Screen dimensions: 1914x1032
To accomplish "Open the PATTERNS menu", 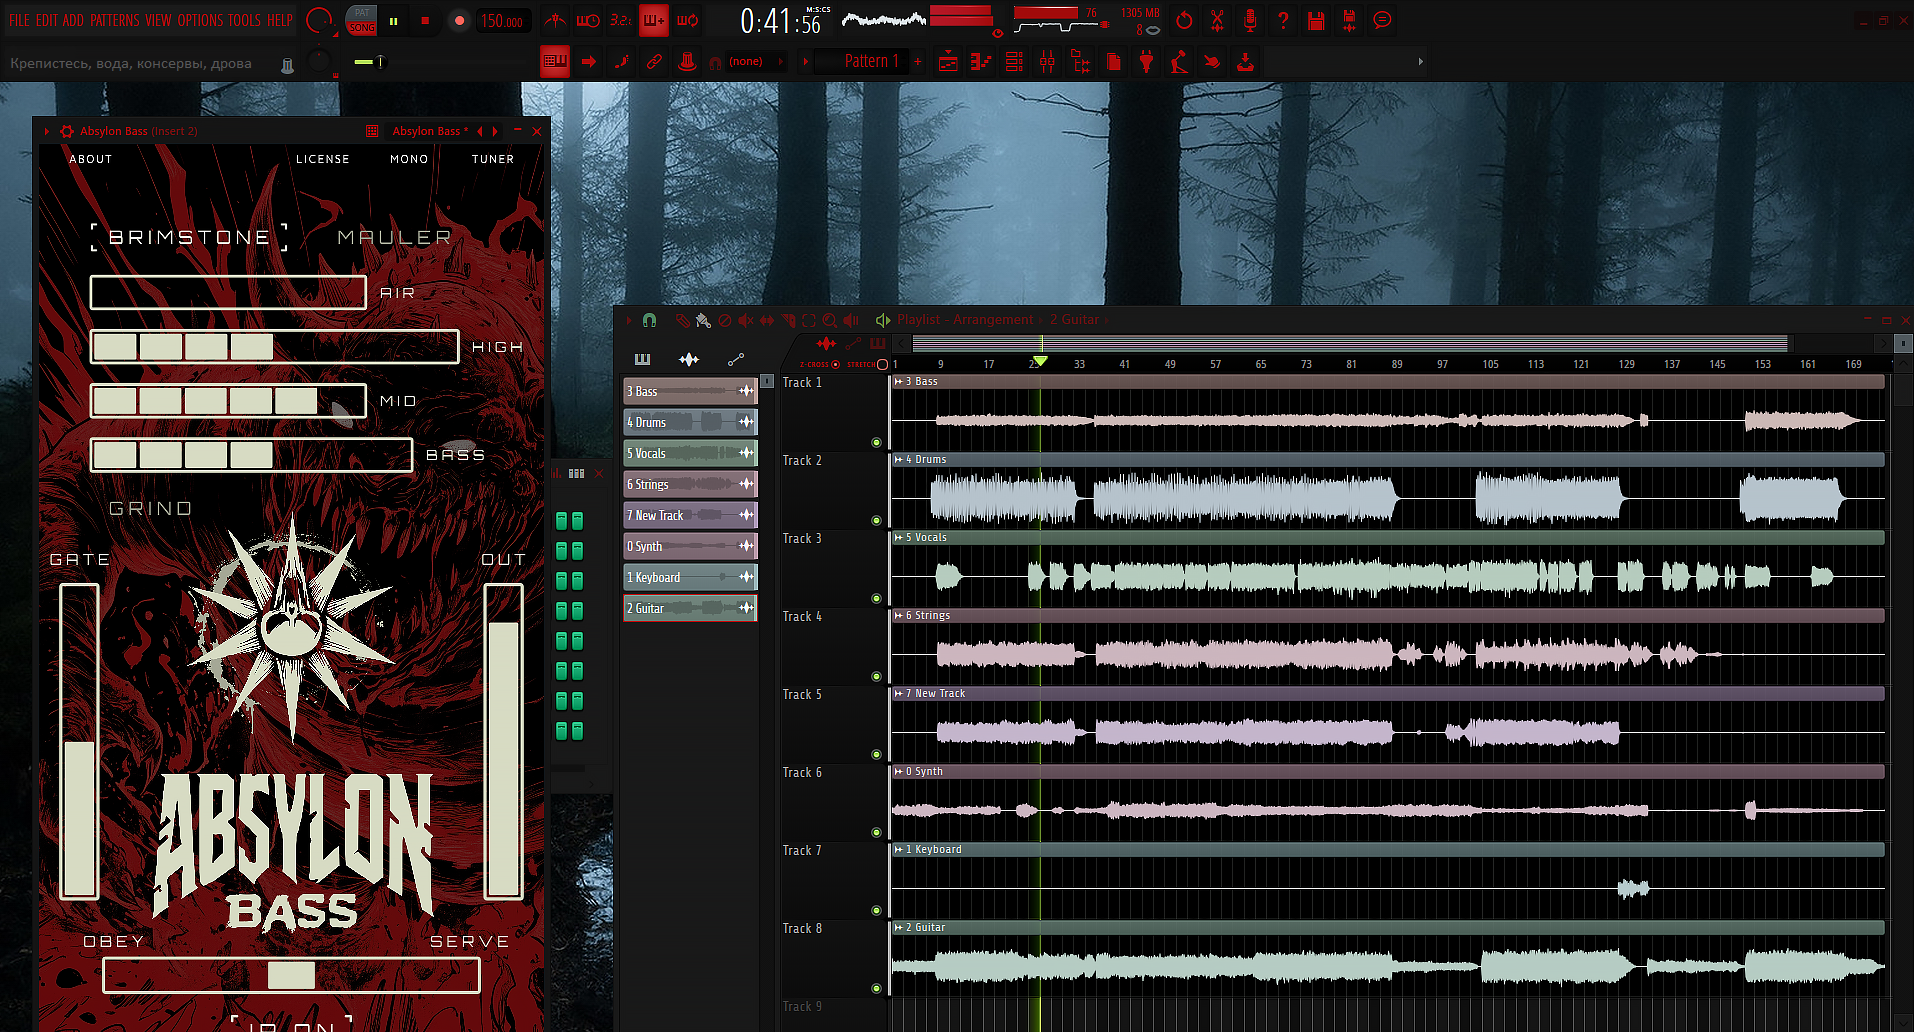I will click(115, 20).
